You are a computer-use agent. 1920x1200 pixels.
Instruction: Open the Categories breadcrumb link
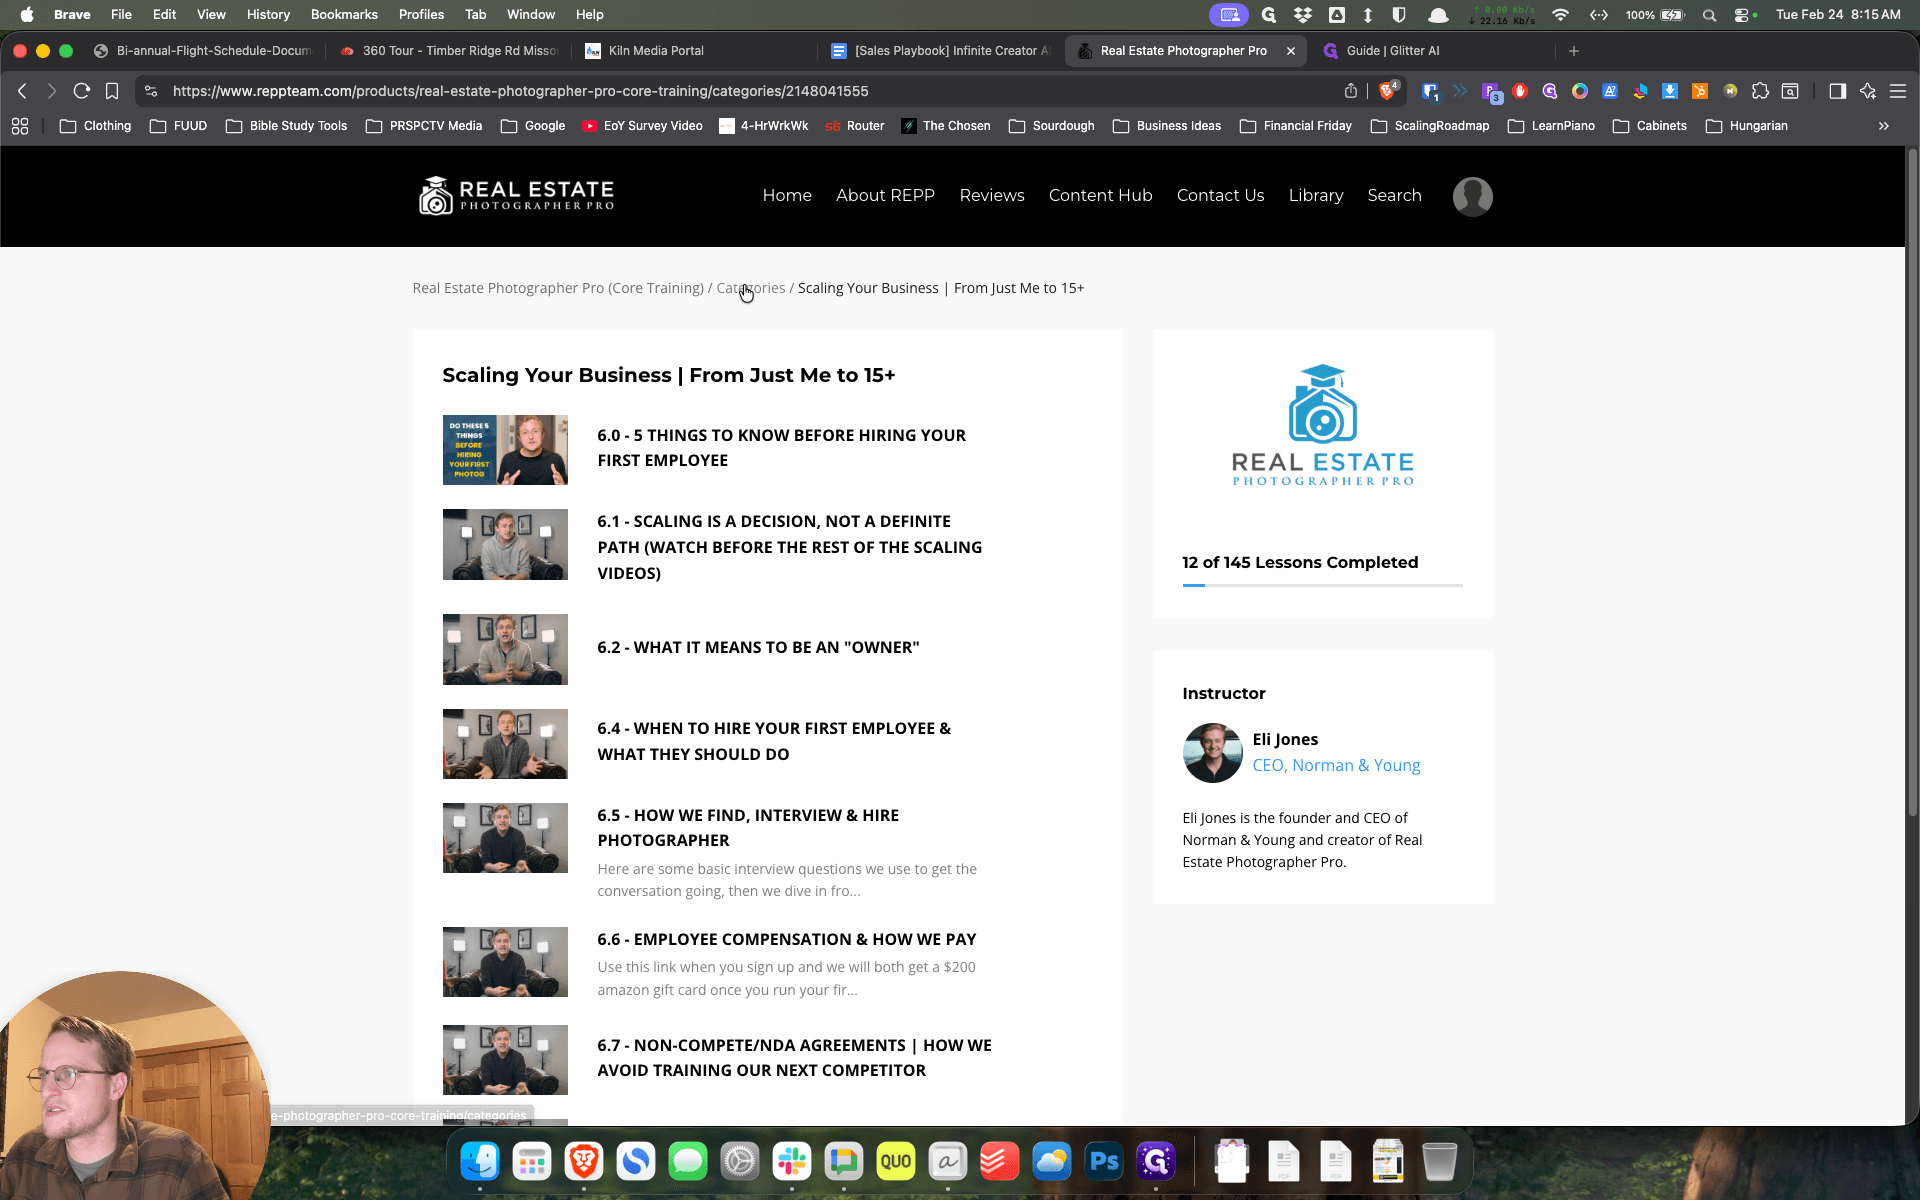(x=751, y=288)
